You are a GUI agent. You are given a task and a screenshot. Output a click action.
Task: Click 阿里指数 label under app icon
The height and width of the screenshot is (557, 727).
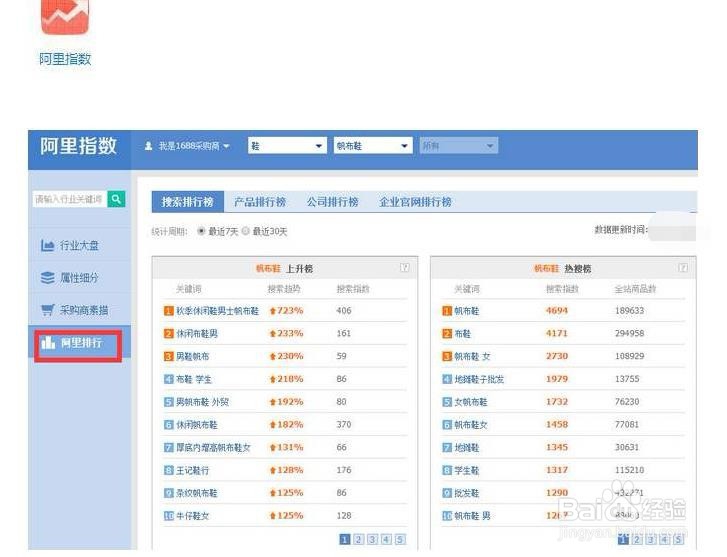(x=65, y=59)
